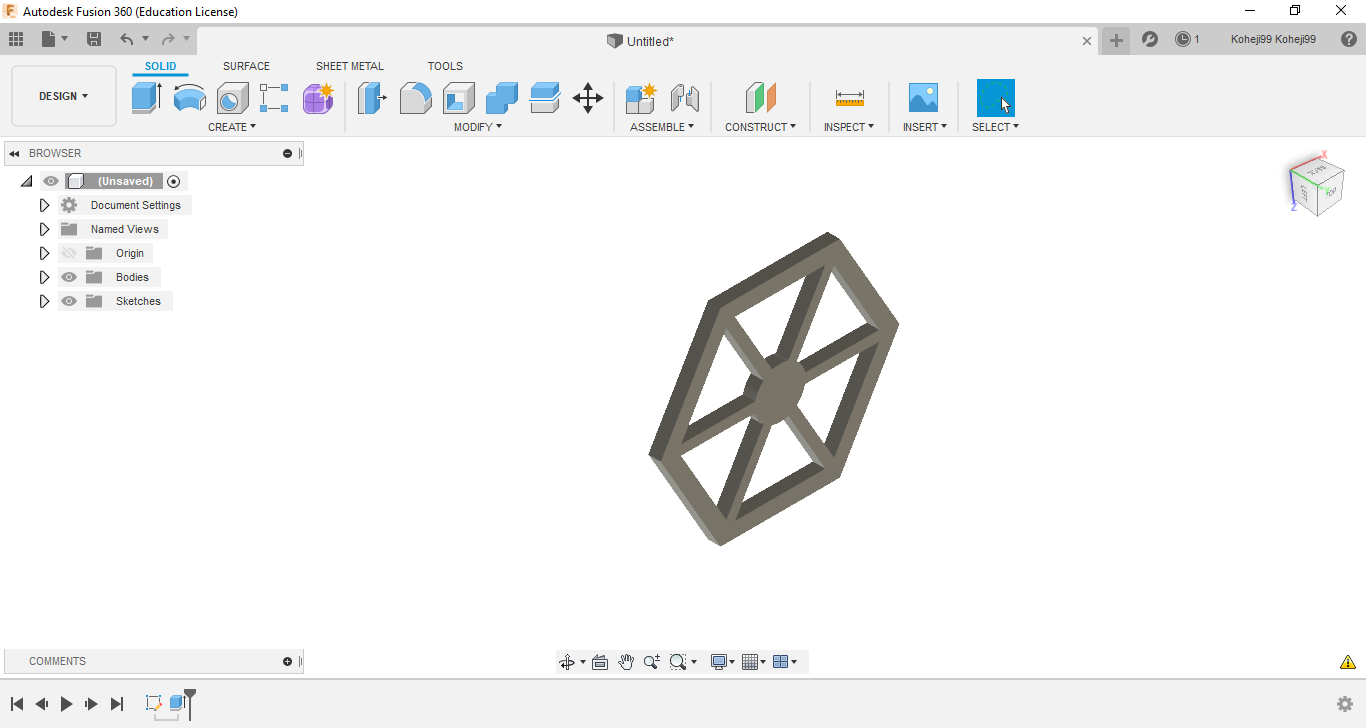Select the Move/Copy tool

click(x=588, y=98)
